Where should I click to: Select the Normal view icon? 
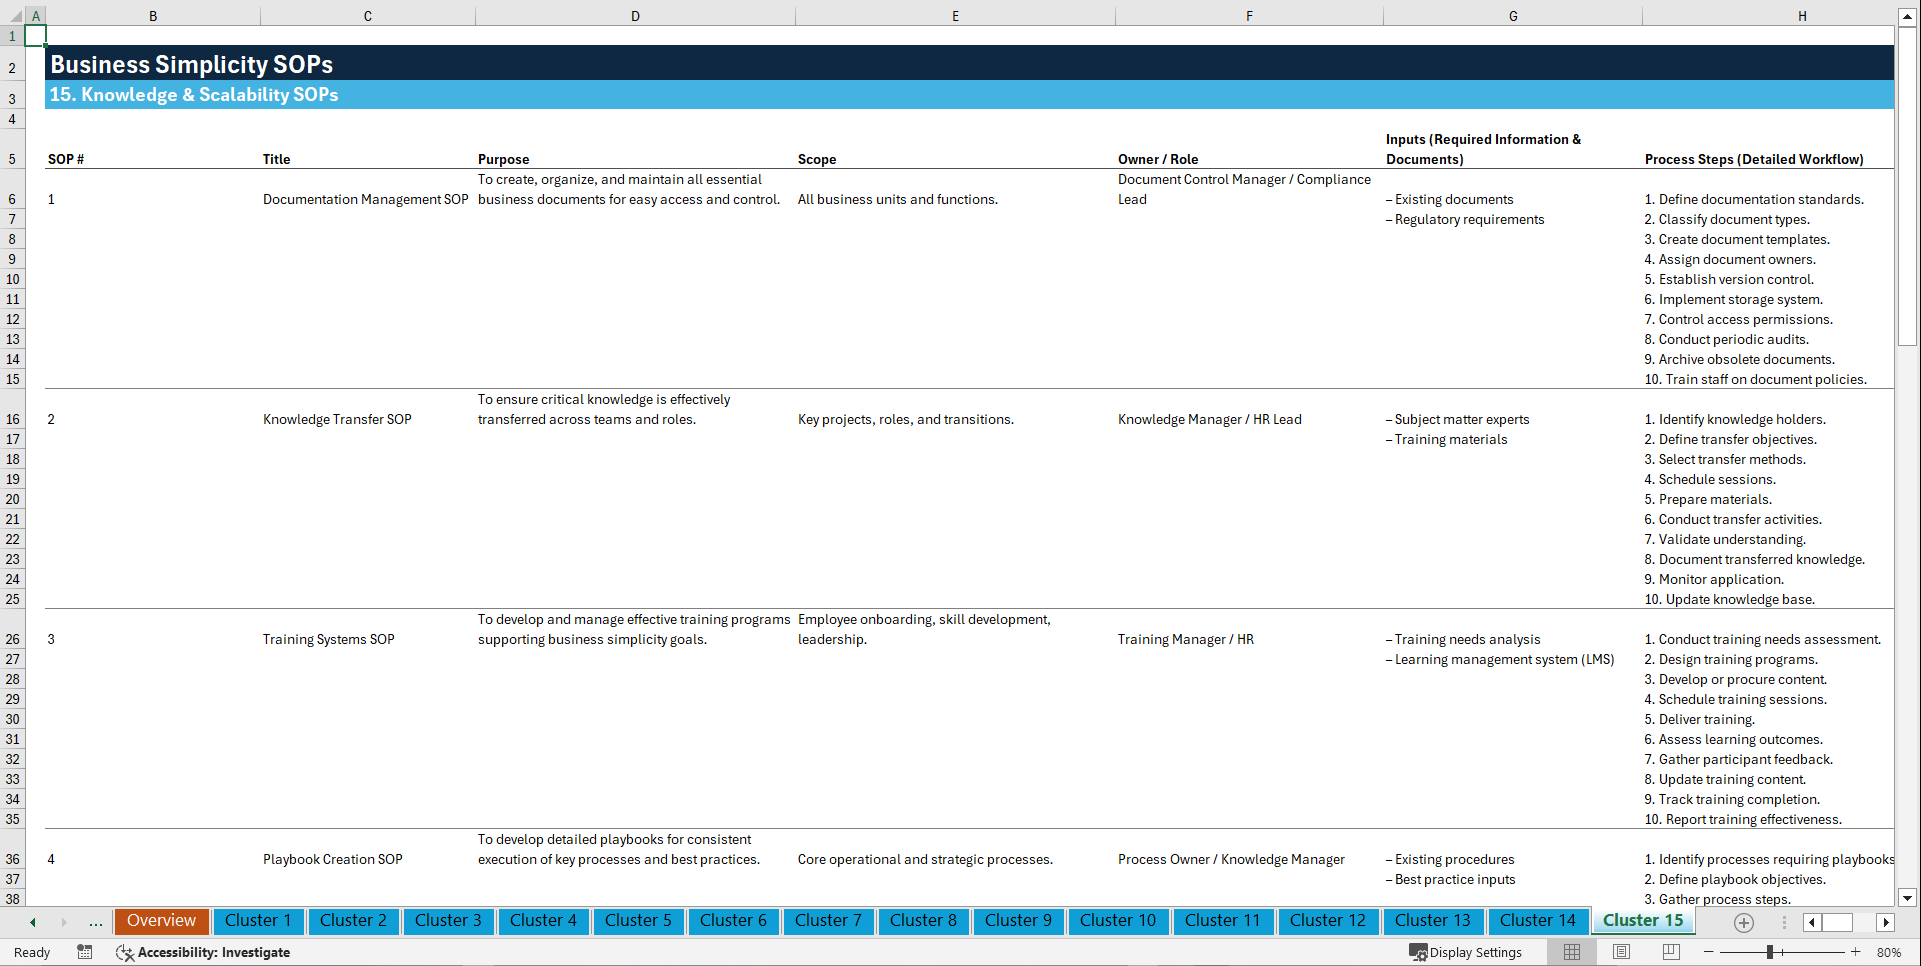[x=1571, y=952]
